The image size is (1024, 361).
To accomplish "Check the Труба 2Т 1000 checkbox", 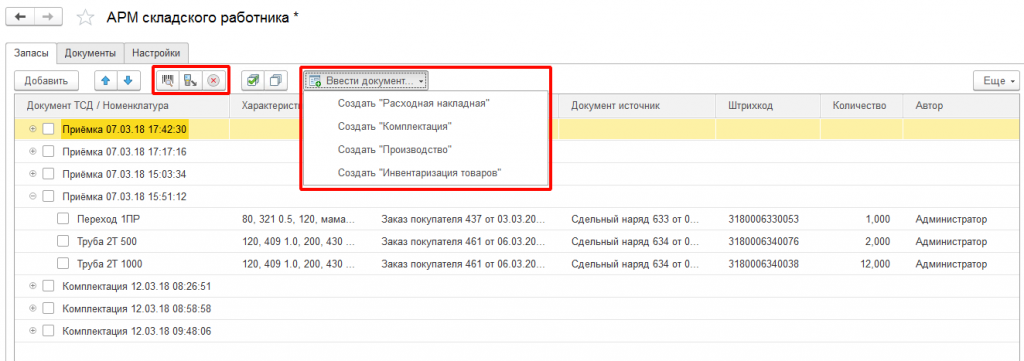I will coord(63,264).
